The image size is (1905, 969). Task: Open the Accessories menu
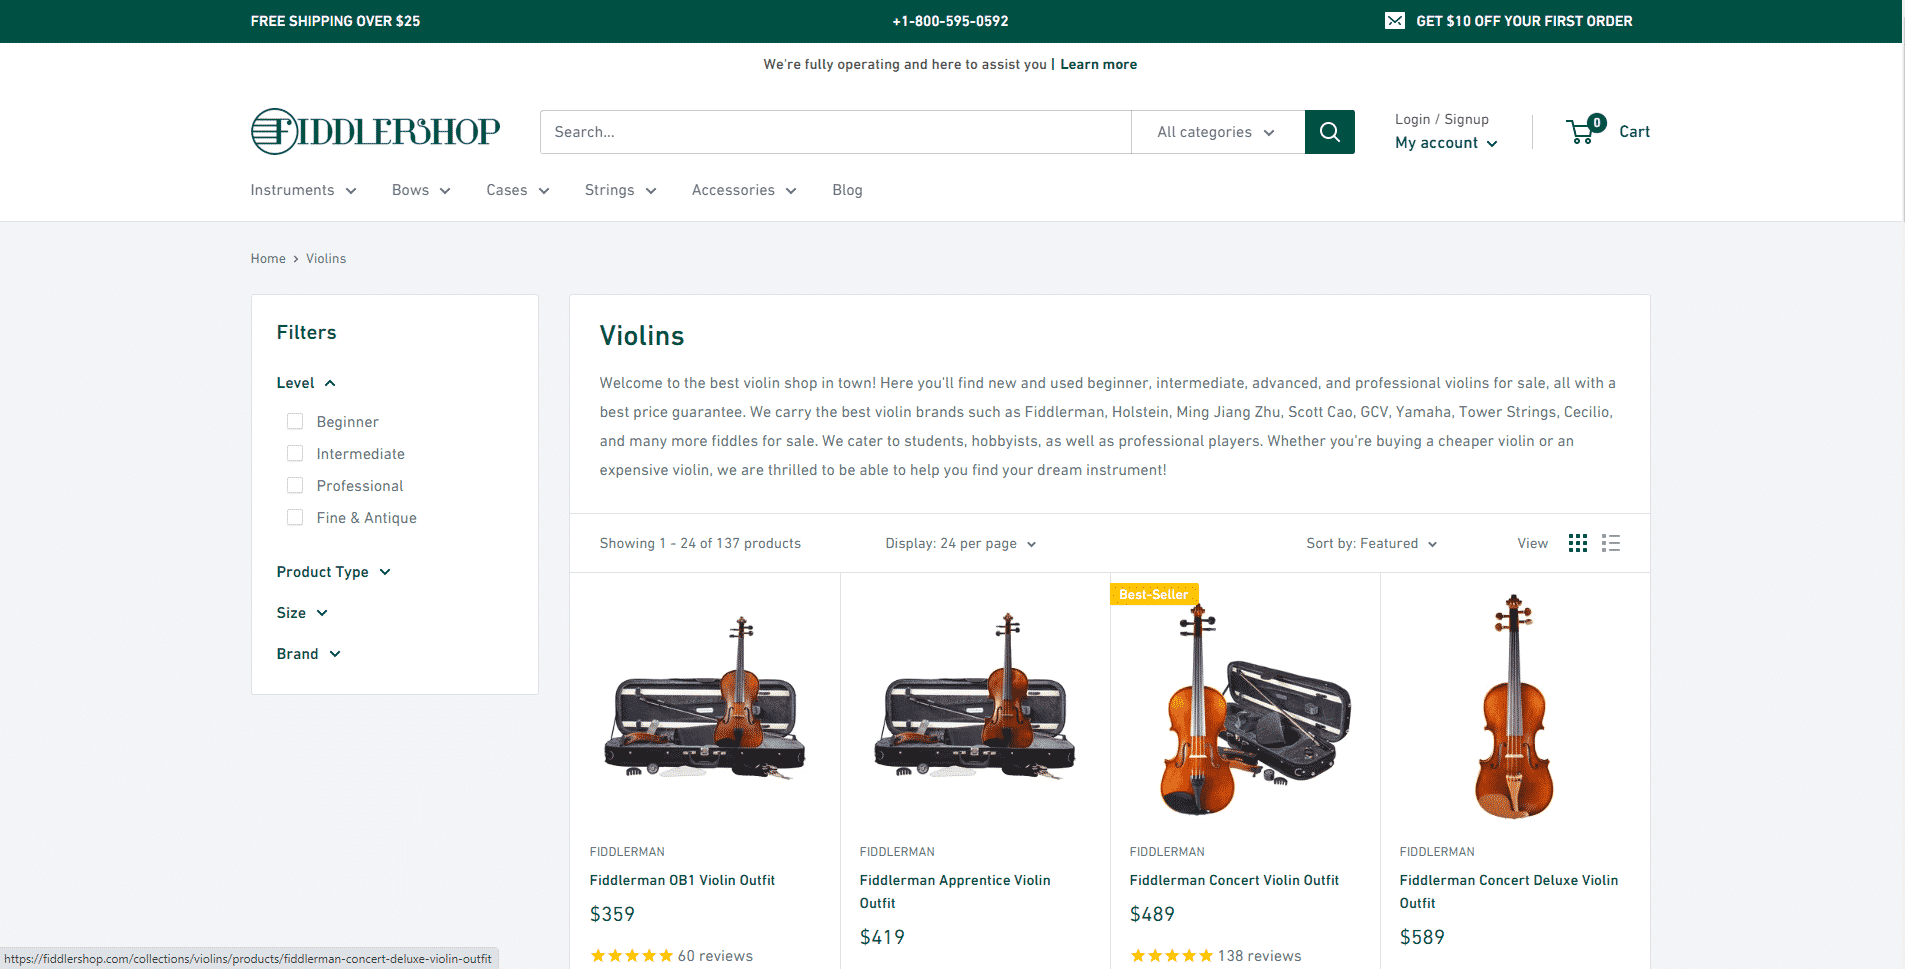[744, 190]
